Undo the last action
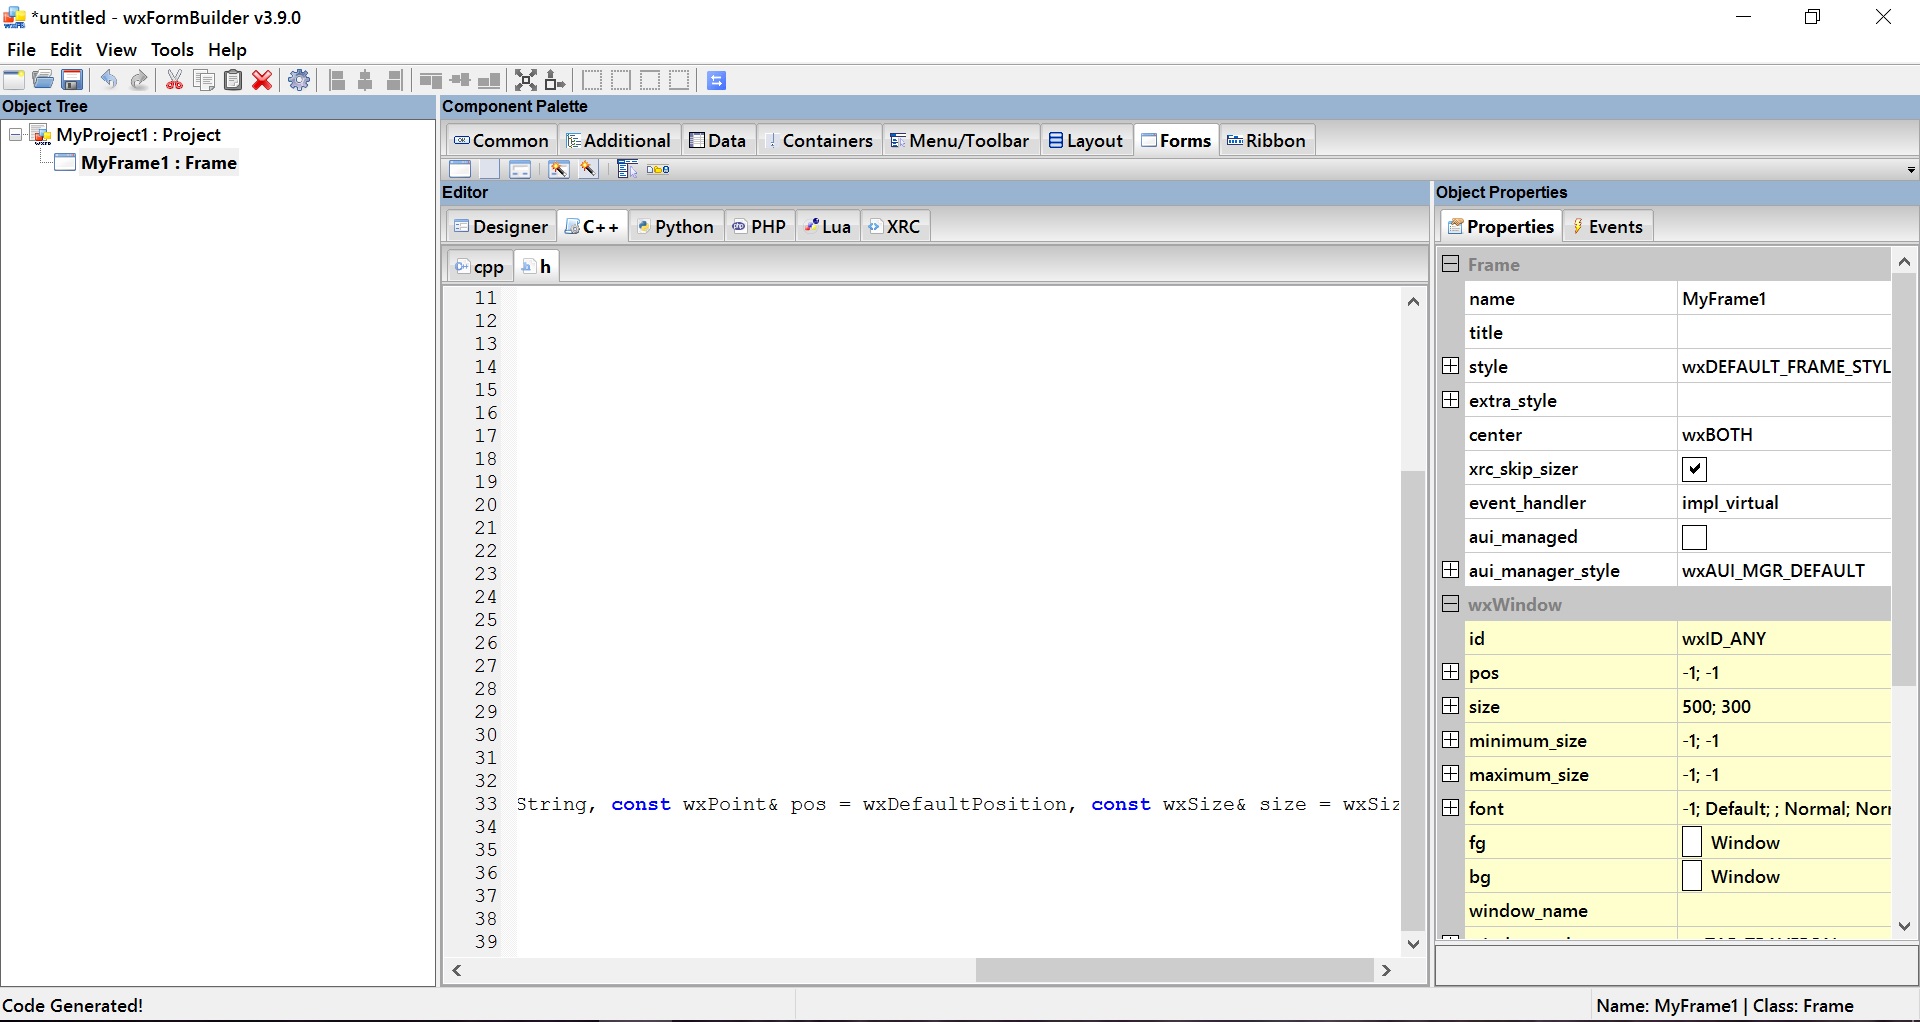Image resolution: width=1920 pixels, height=1022 pixels. (x=110, y=80)
